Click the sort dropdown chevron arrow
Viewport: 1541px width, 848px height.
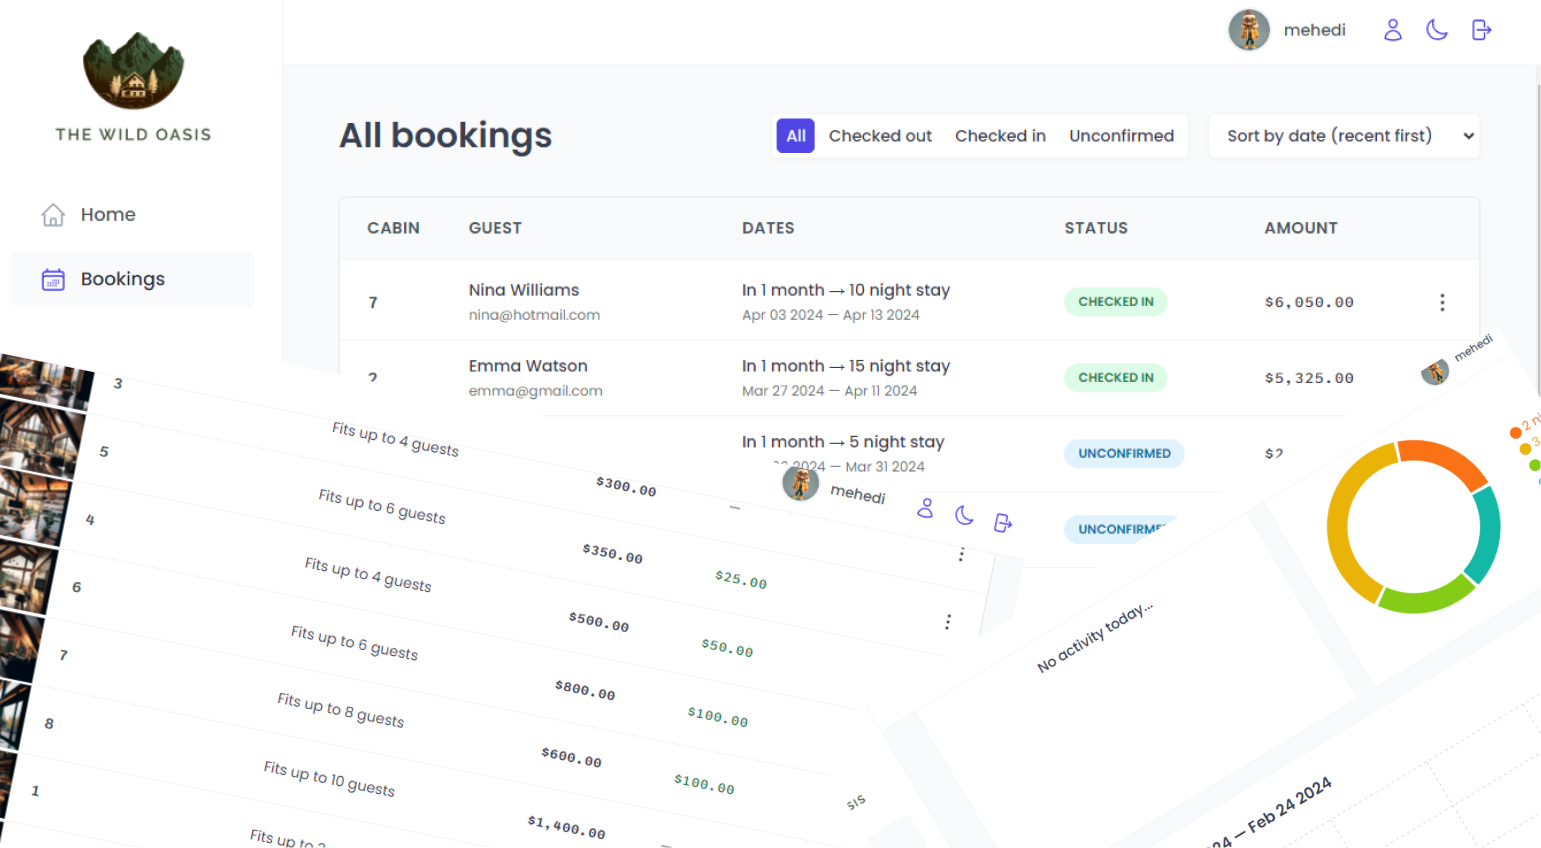click(1468, 136)
